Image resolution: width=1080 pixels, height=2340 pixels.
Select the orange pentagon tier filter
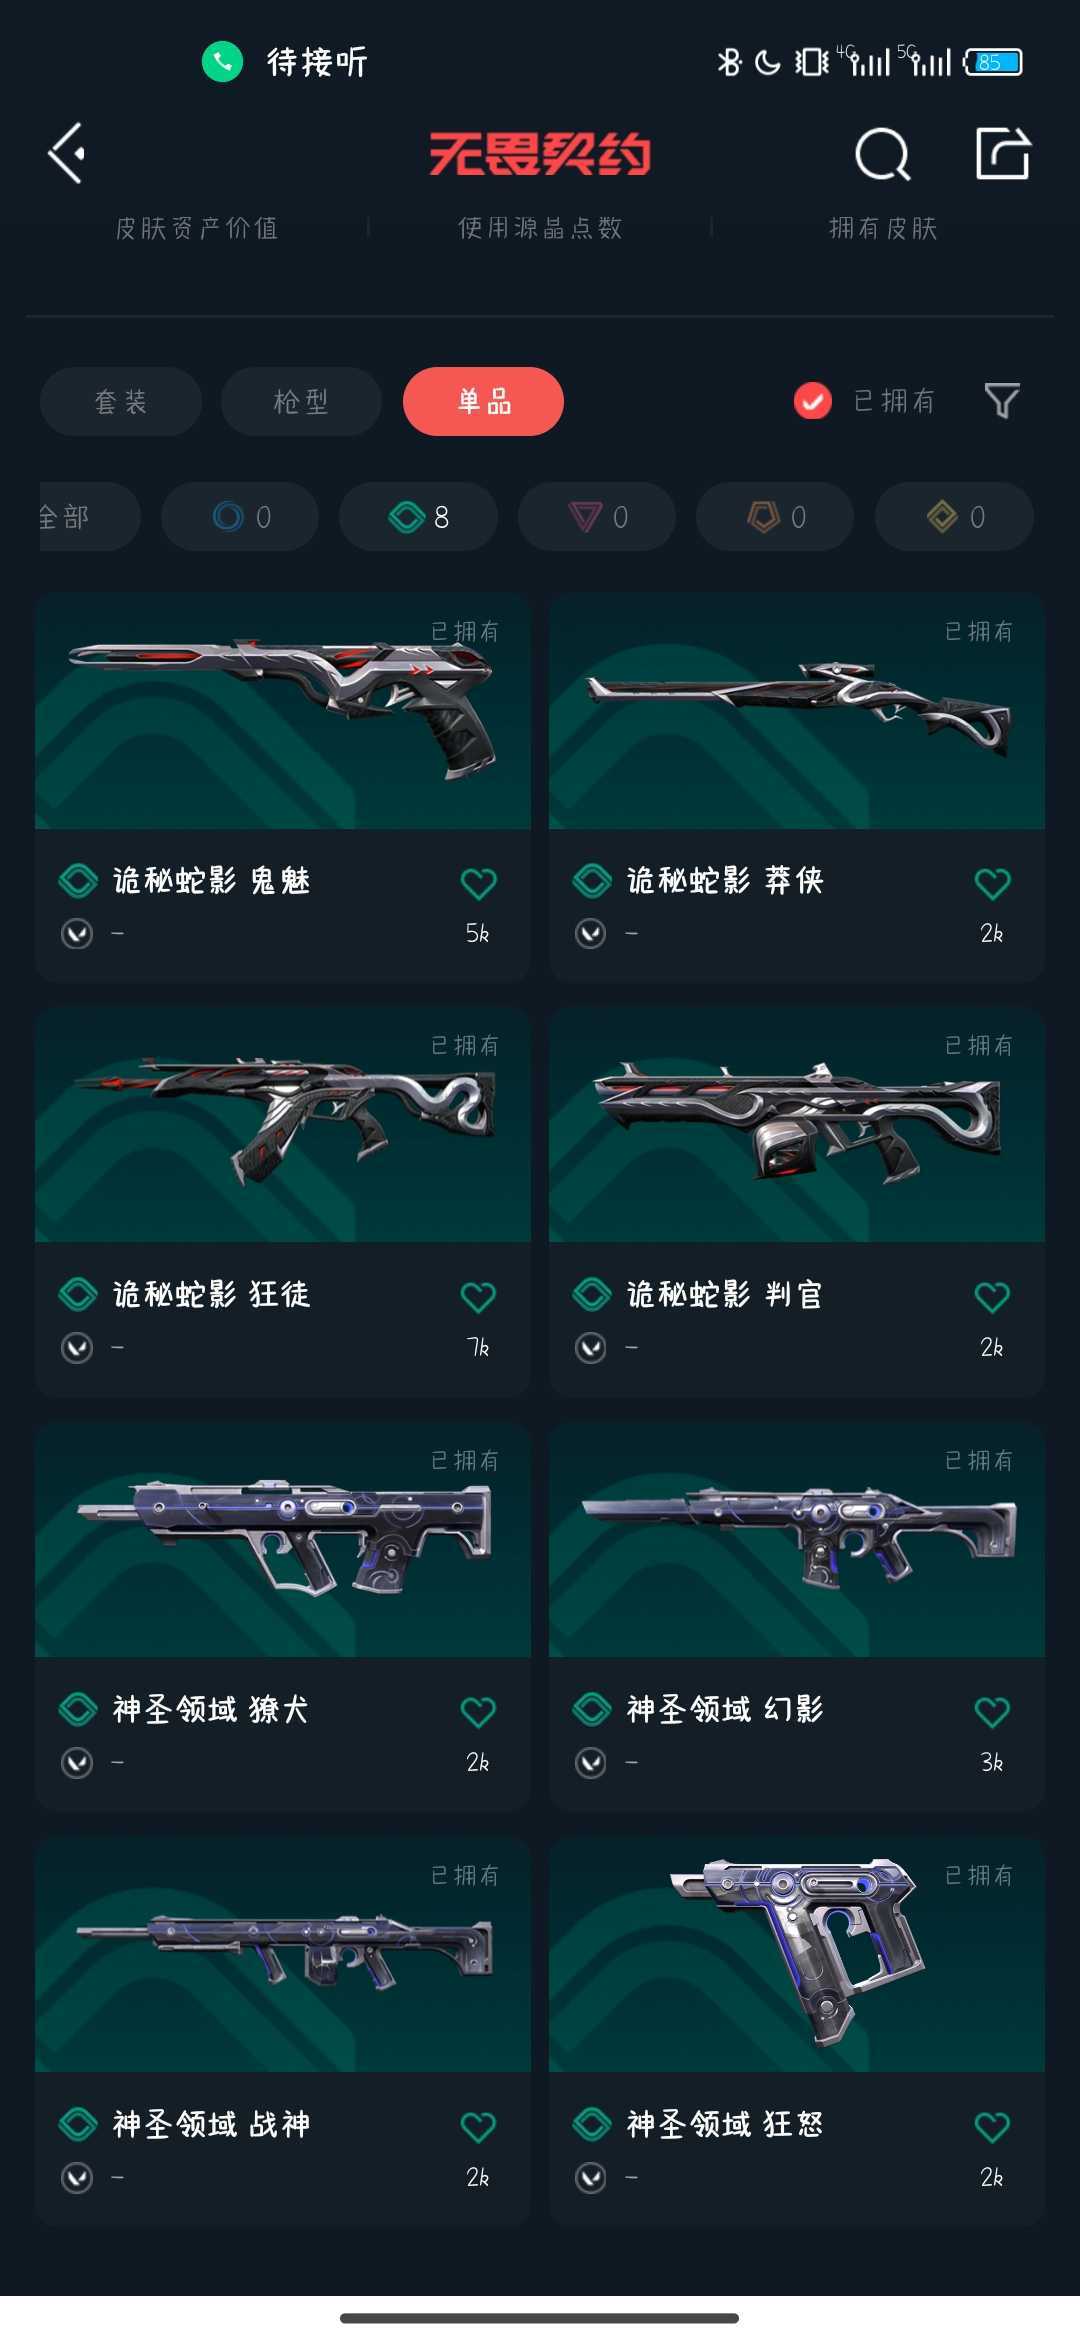point(775,517)
